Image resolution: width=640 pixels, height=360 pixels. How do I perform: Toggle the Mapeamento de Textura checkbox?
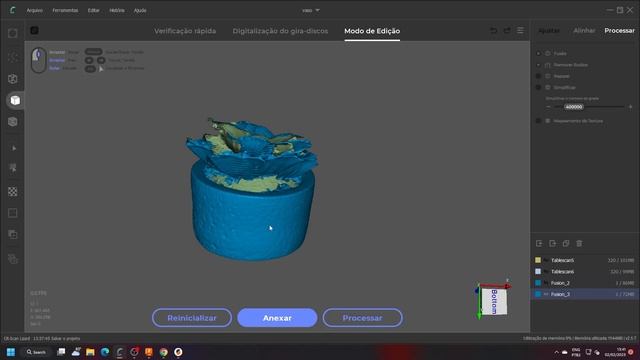538,121
